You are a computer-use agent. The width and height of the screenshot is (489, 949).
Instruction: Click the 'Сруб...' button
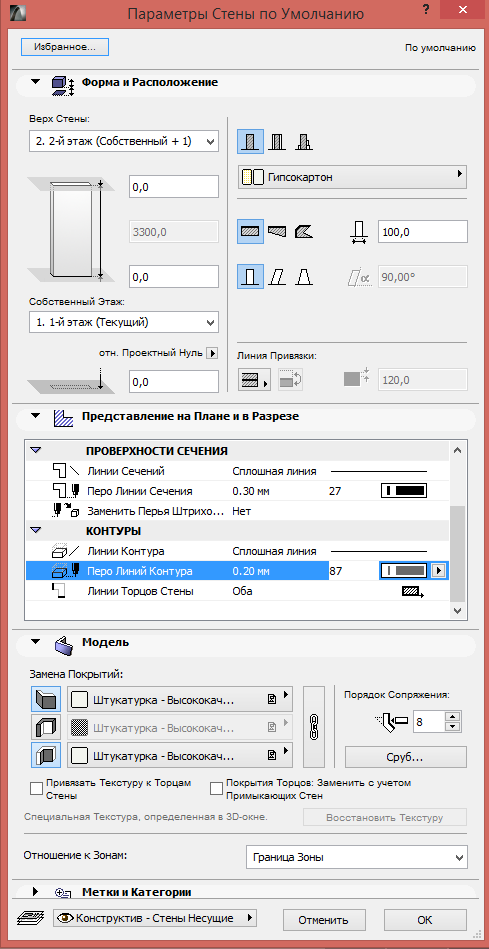click(x=405, y=757)
